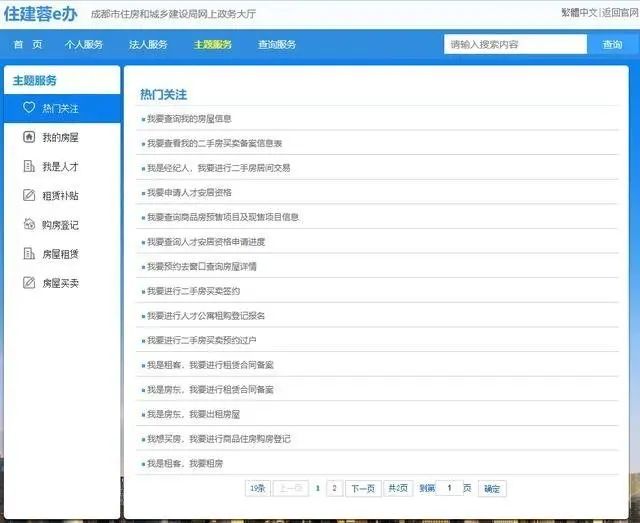Switch to 法人服务 tab

coord(148,45)
